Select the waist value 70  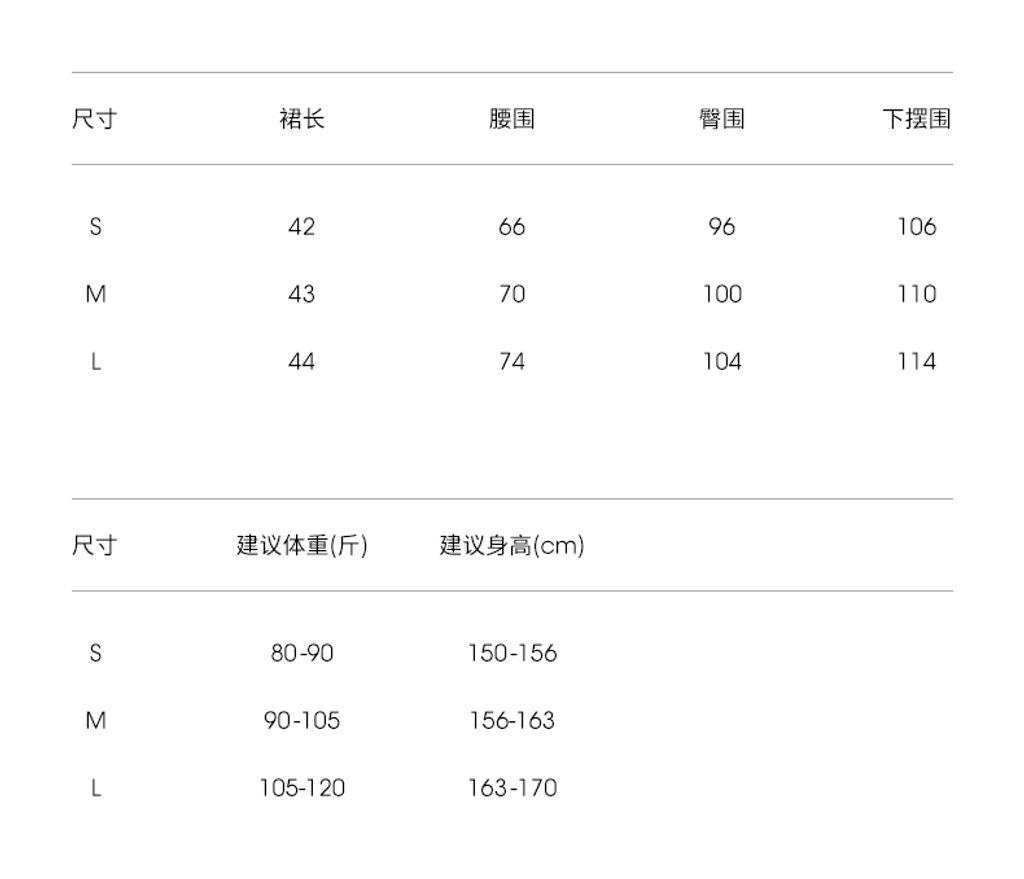click(511, 294)
